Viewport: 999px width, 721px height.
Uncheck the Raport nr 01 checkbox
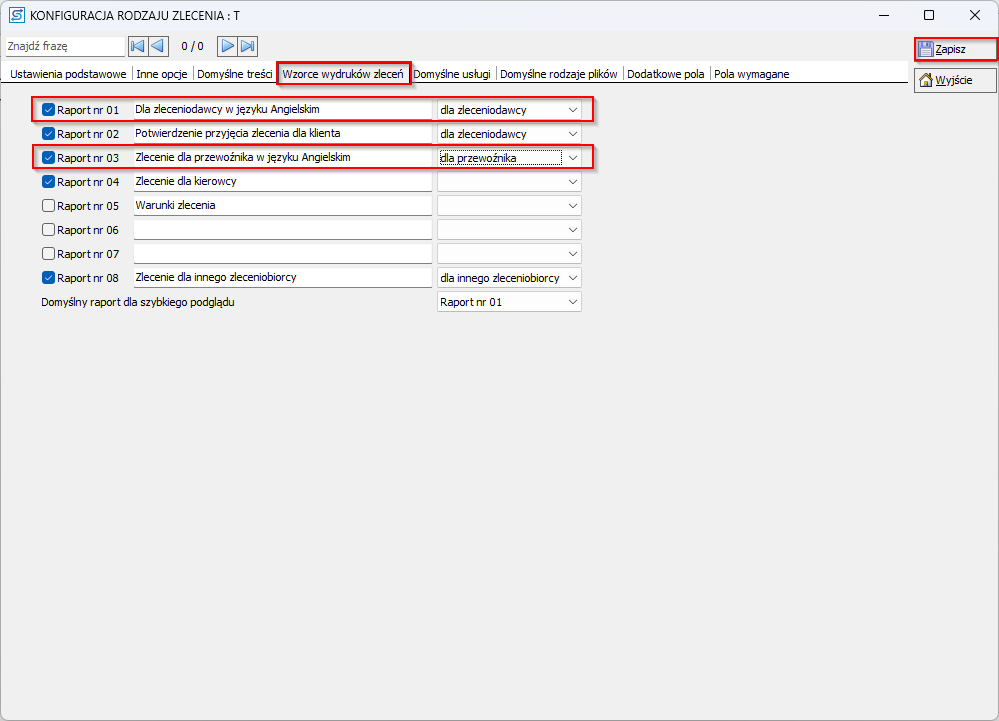49,110
